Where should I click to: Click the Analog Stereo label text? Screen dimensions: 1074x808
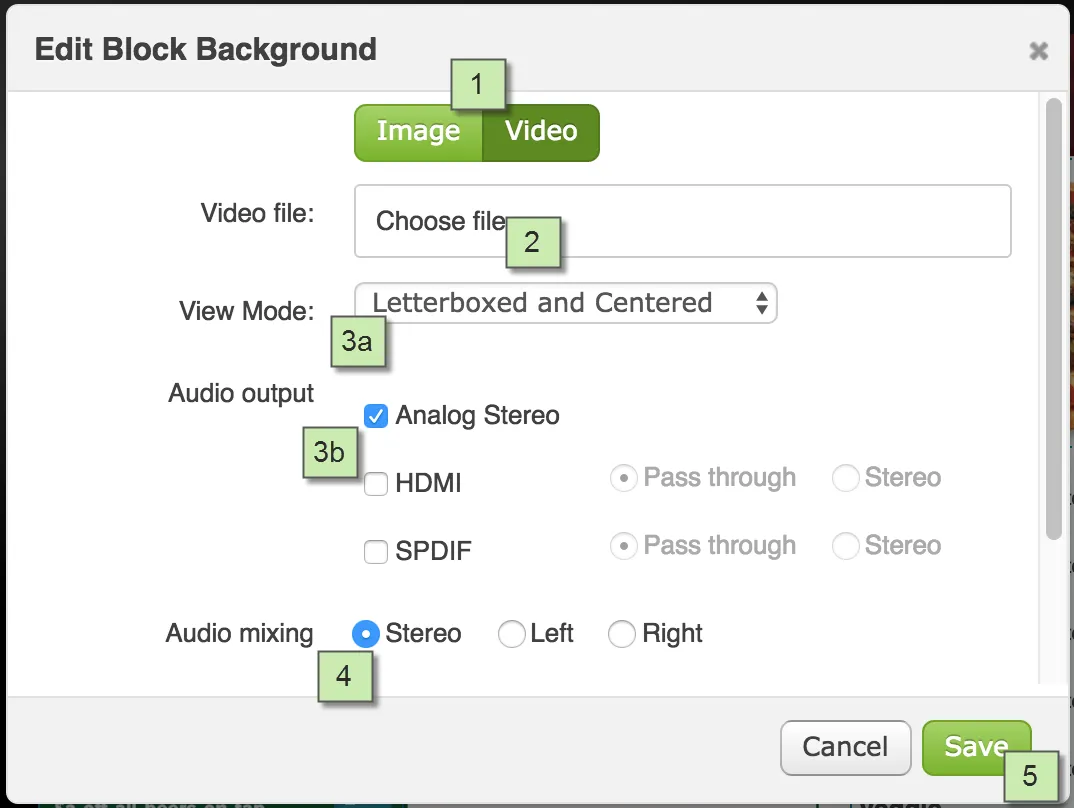click(477, 416)
